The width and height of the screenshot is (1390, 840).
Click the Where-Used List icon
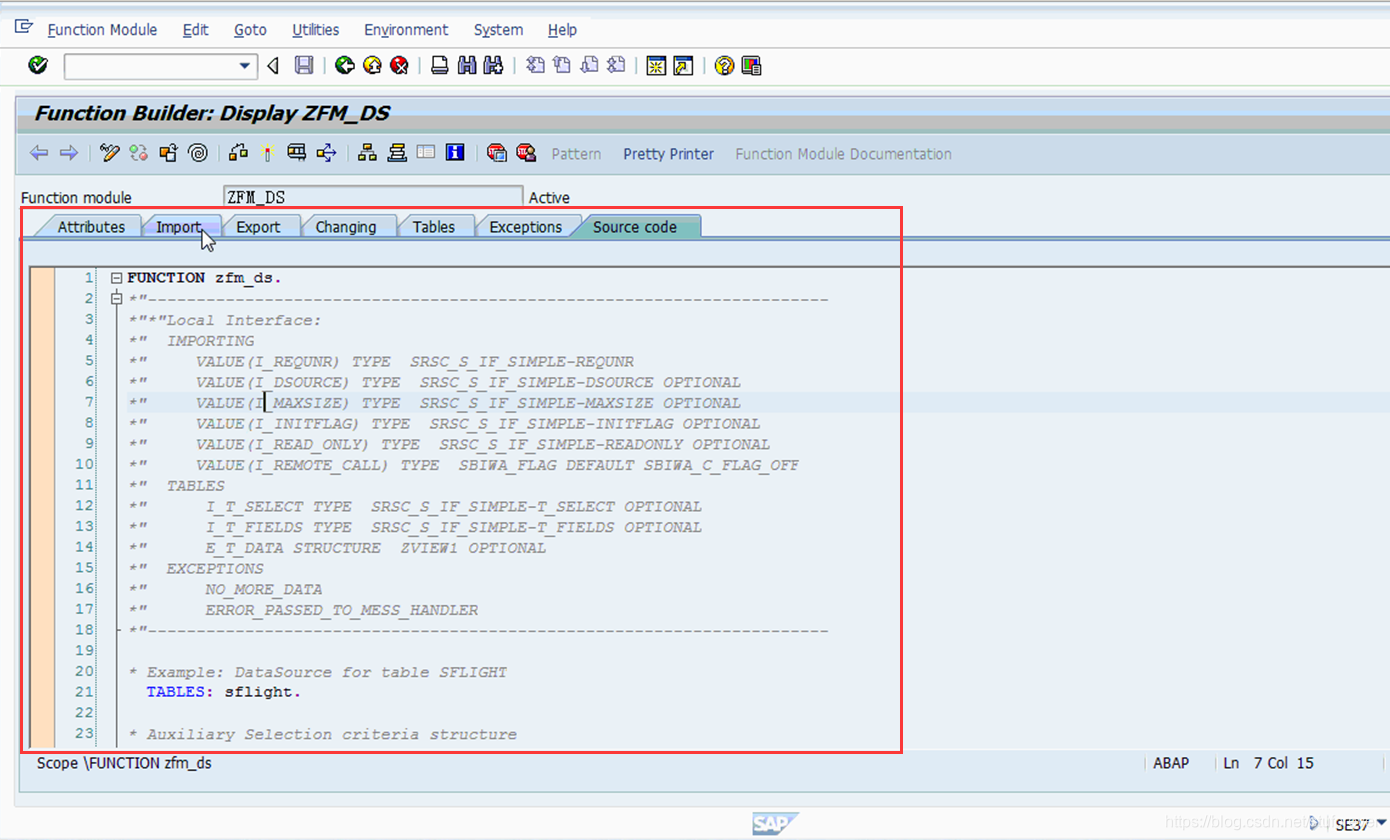click(326, 153)
